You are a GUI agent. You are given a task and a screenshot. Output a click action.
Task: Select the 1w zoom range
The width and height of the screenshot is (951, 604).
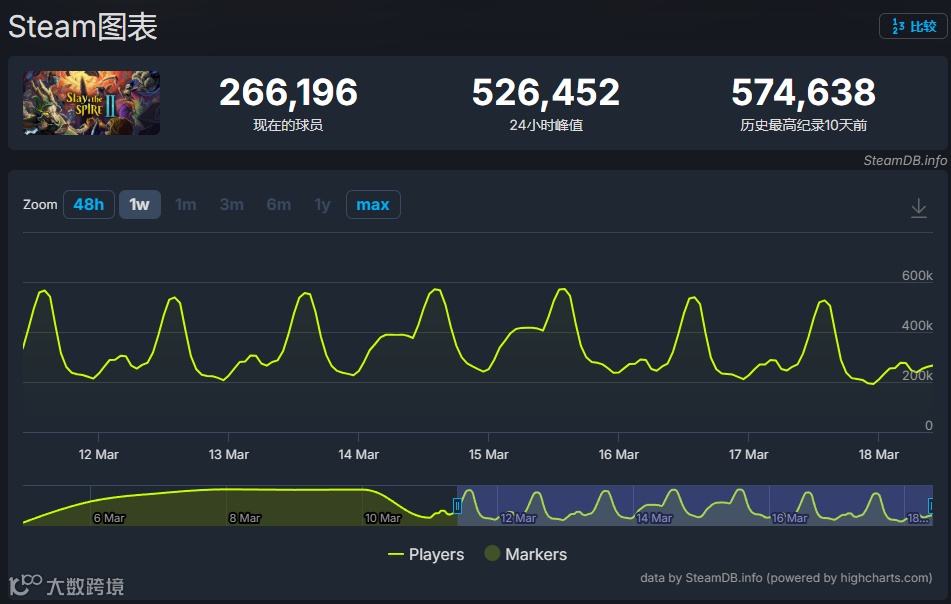click(139, 204)
